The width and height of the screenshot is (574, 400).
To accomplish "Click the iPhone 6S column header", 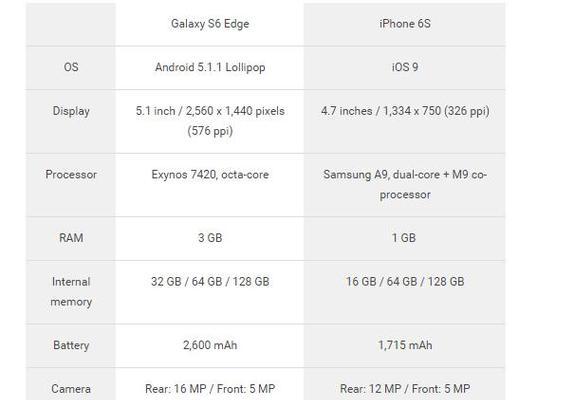I will (405, 24).
